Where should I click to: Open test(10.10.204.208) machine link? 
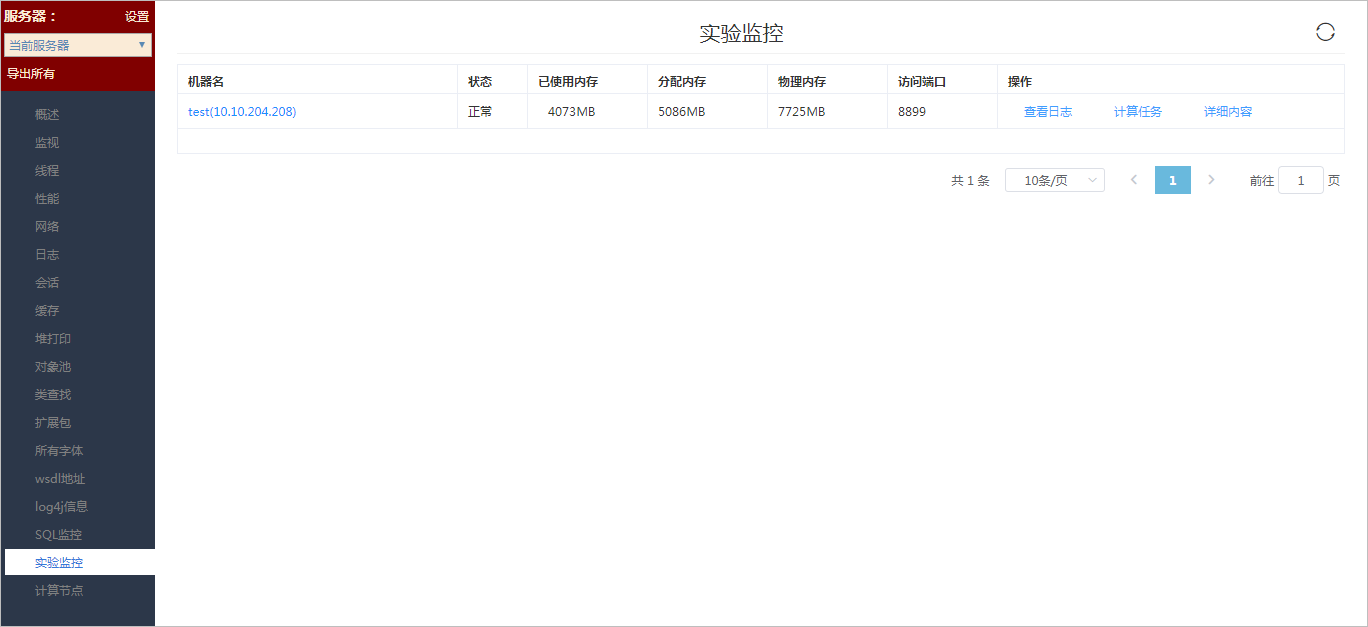point(242,112)
